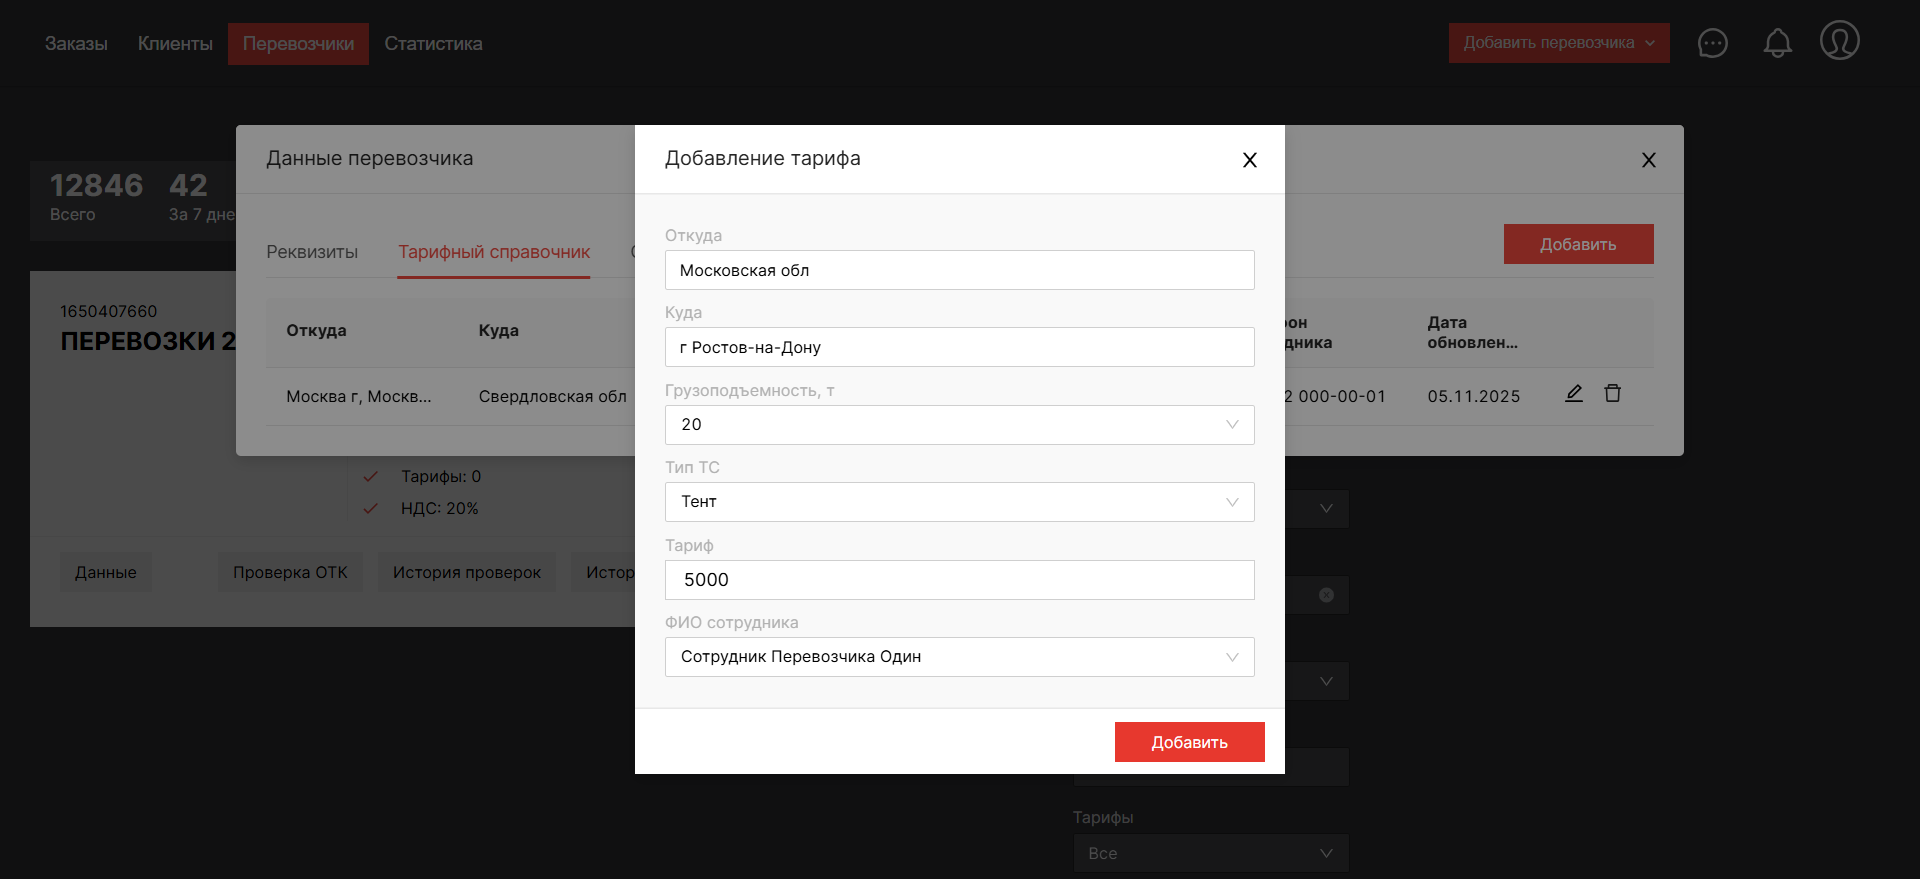Open the Тип ТС dropdown
This screenshot has height=879, width=1920.
tap(958, 502)
